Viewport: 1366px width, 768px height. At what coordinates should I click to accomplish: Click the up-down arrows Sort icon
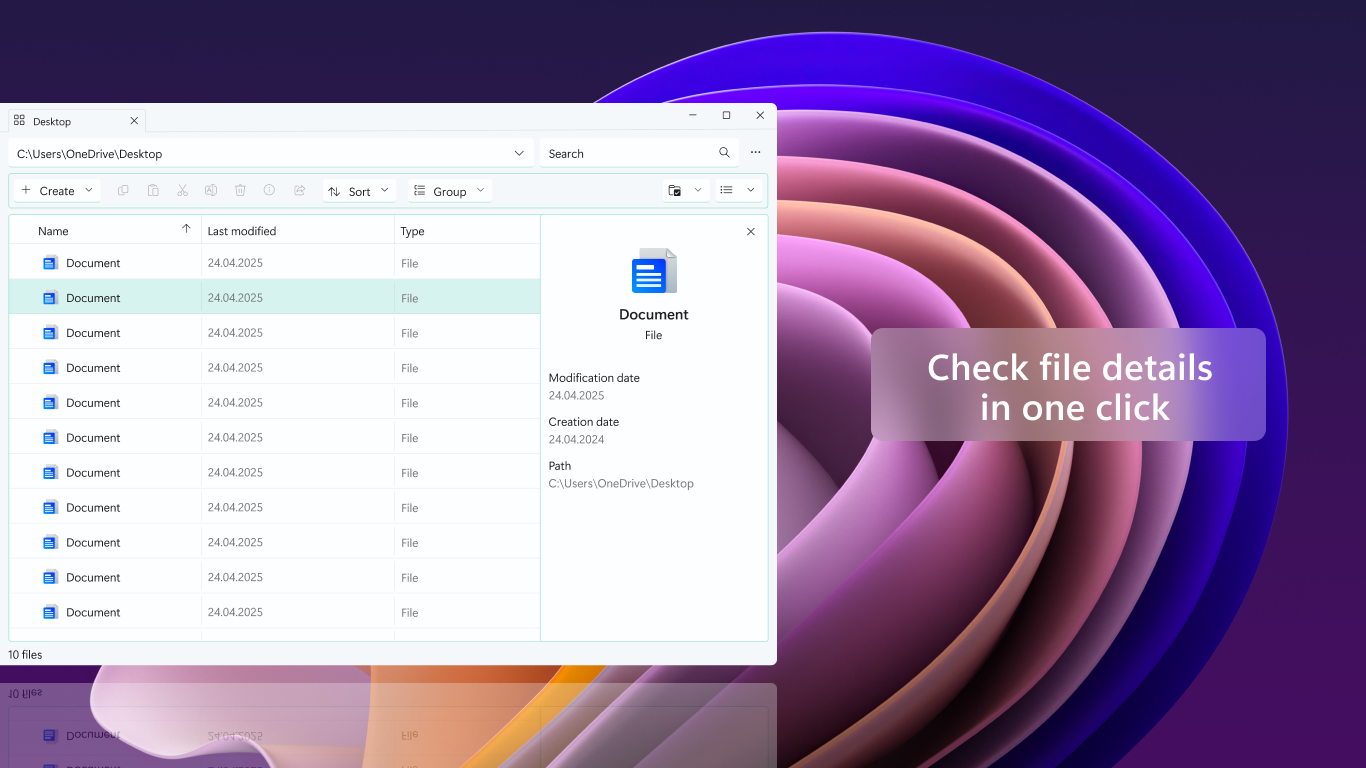(x=334, y=191)
